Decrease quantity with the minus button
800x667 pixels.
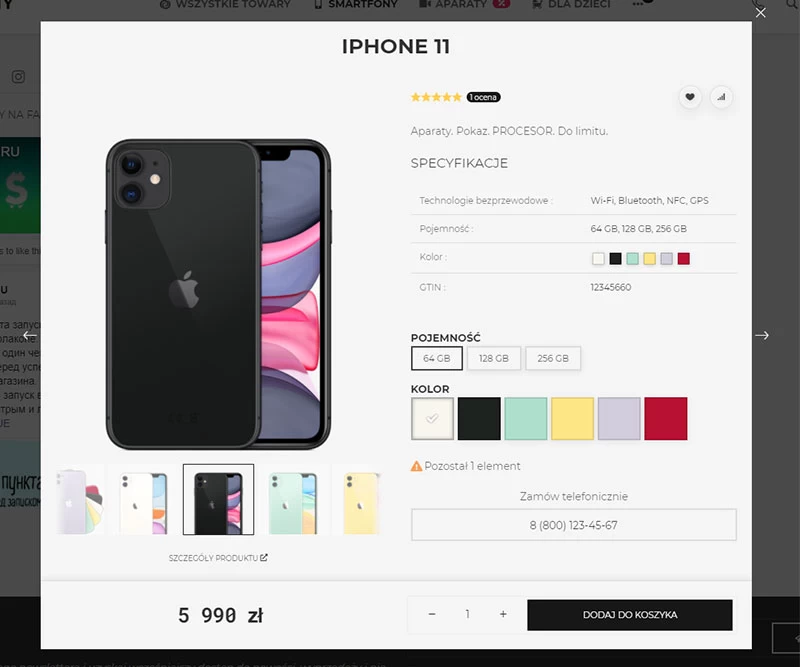(x=432, y=614)
